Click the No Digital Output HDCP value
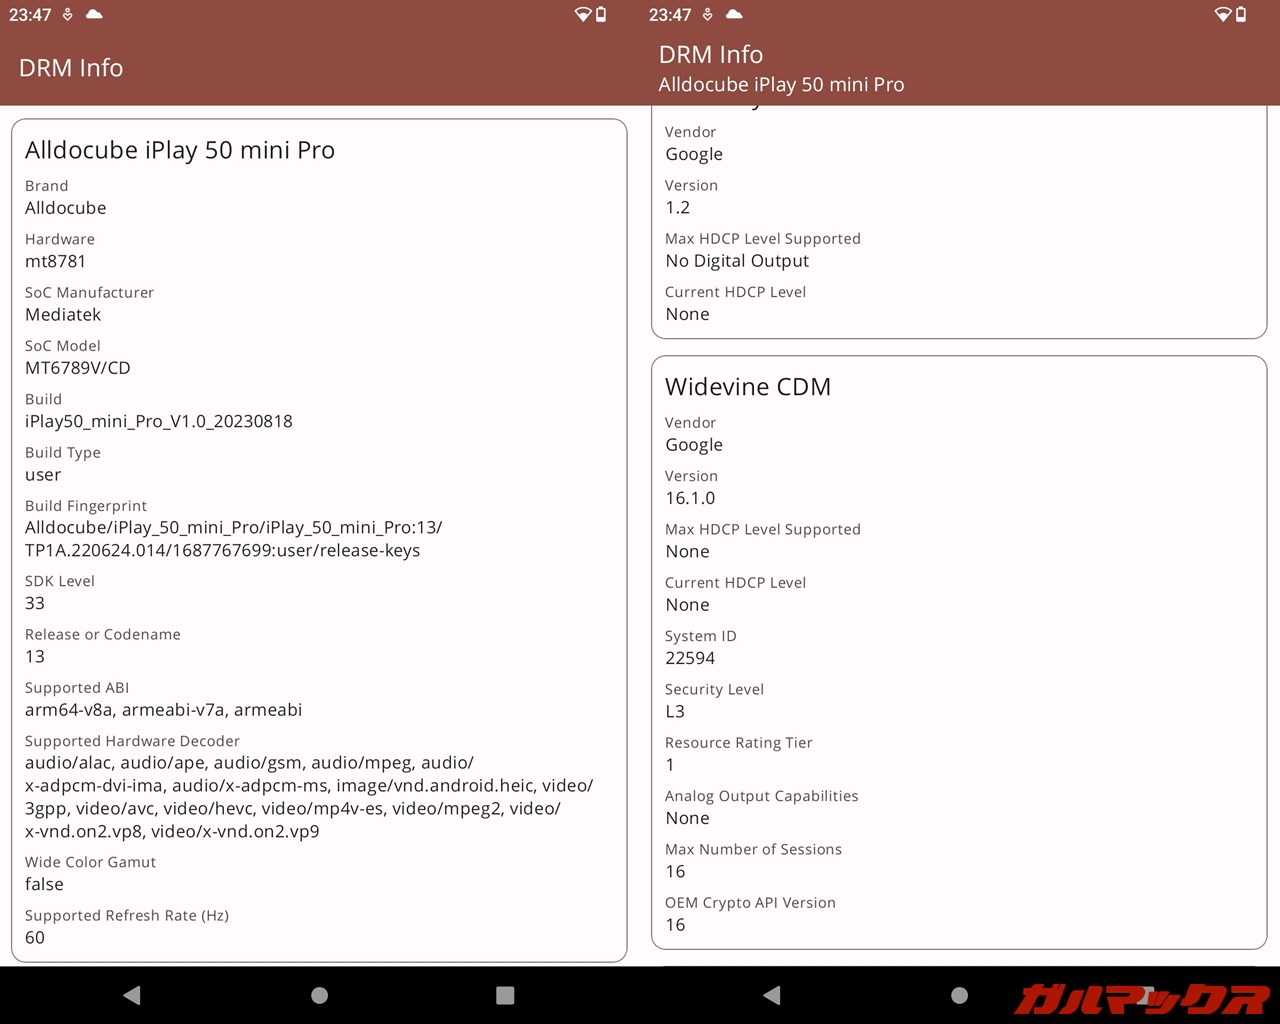This screenshot has height=1024, width=1280. [x=737, y=261]
